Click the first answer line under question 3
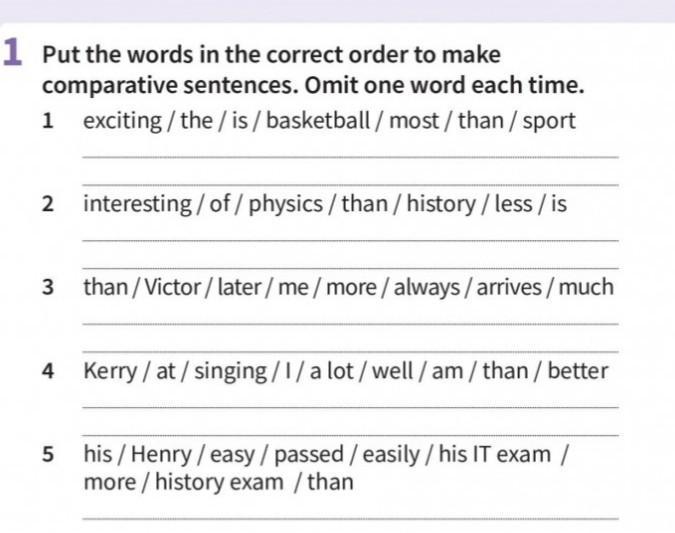The width and height of the screenshot is (675, 533). (x=350, y=324)
